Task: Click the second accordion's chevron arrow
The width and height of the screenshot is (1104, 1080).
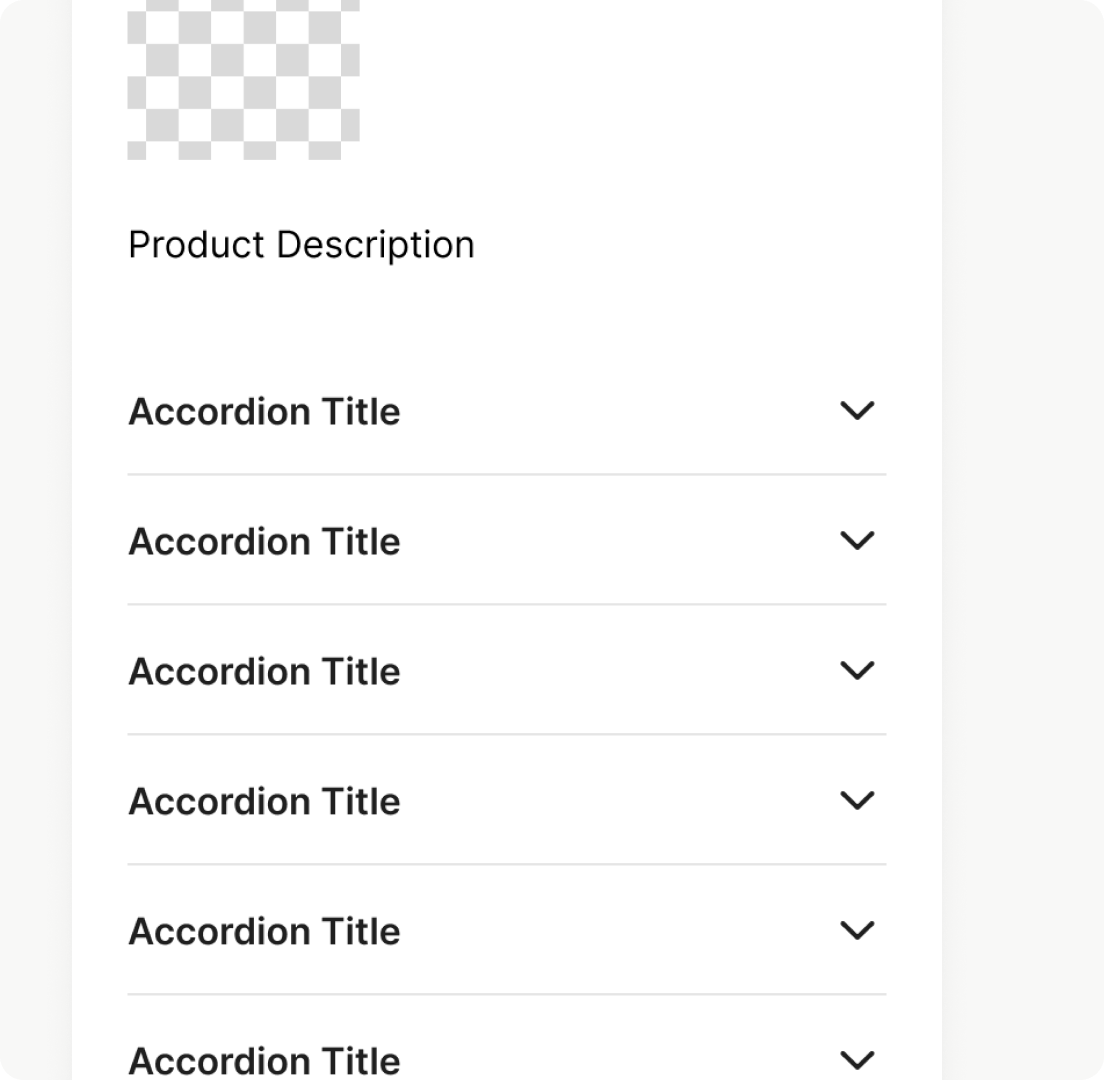Action: point(857,541)
